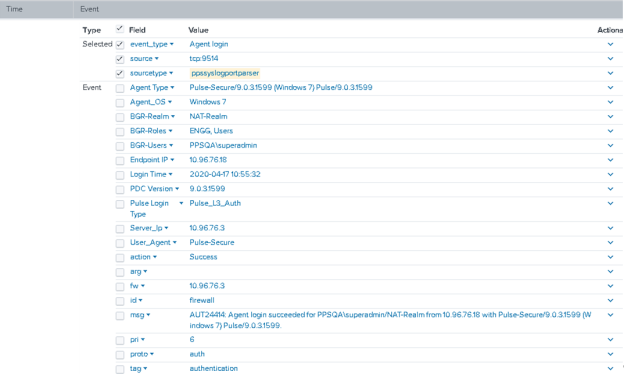Screen dimensions: 624x382
Task: Open the Endpoint IP field dropdown
Action: (172, 160)
